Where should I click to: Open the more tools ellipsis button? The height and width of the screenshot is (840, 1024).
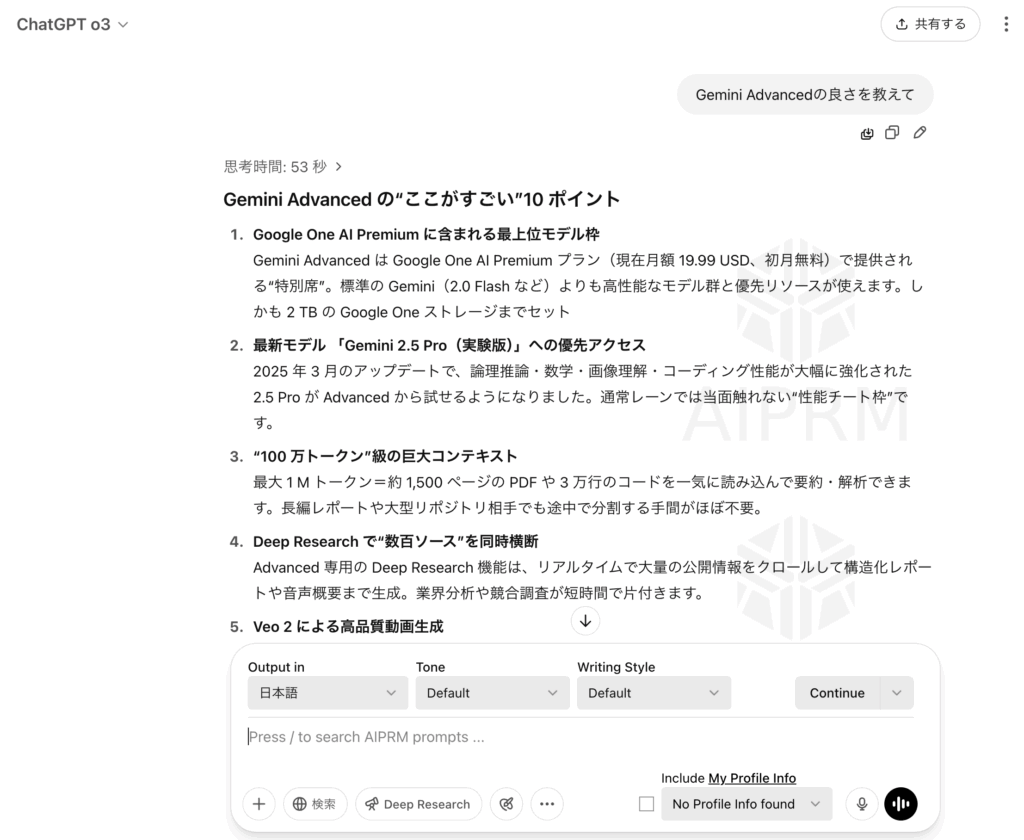pos(547,804)
